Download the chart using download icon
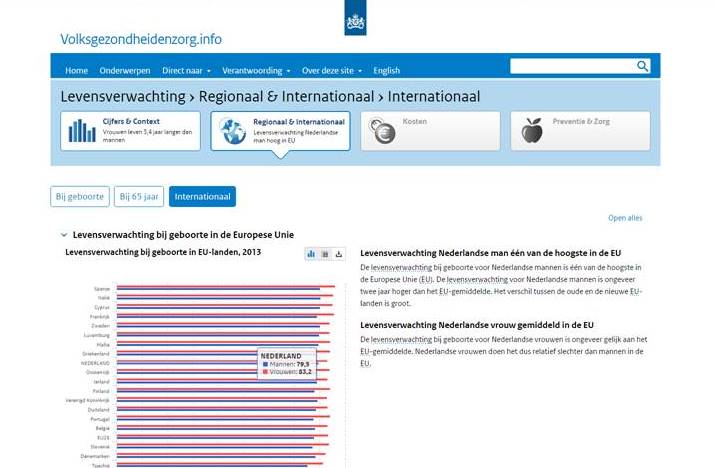This screenshot has width=714, height=468. pyautogui.click(x=339, y=254)
